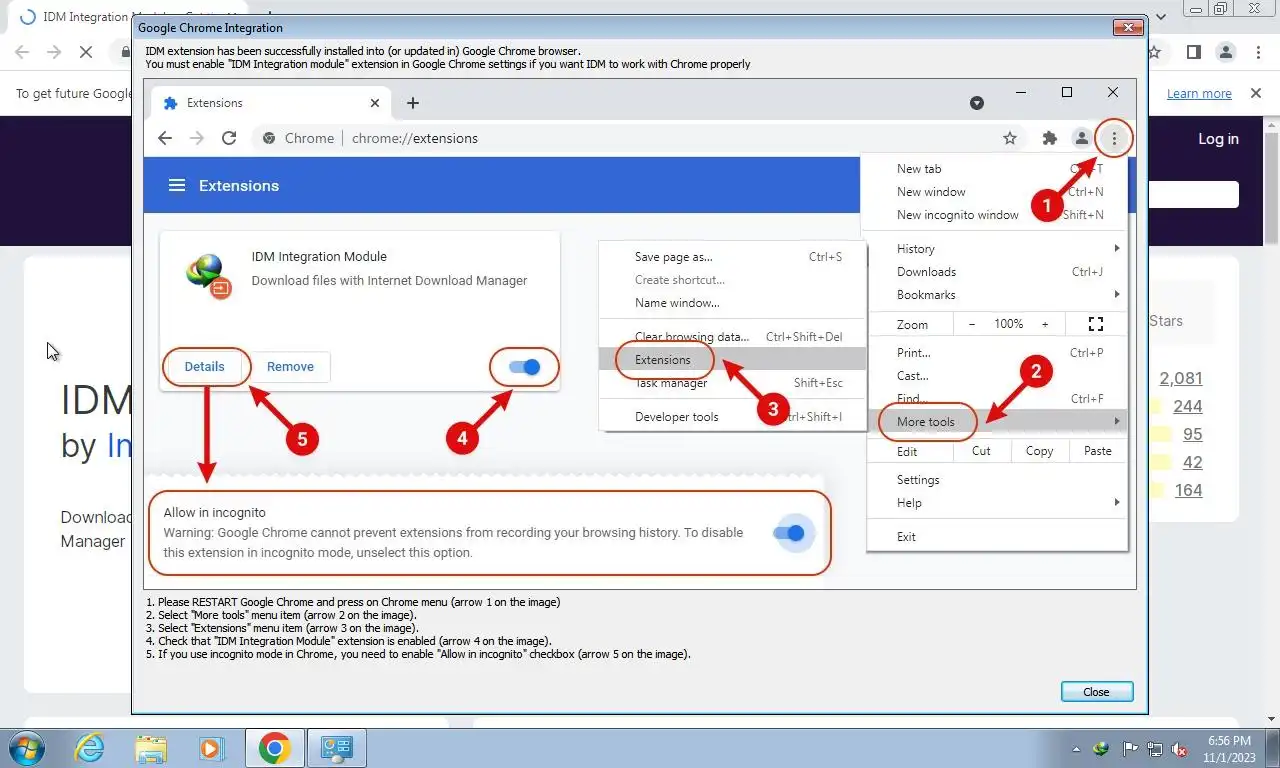Toggle the Allow in incognito switch in the image
The width and height of the screenshot is (1280, 768).
(790, 533)
